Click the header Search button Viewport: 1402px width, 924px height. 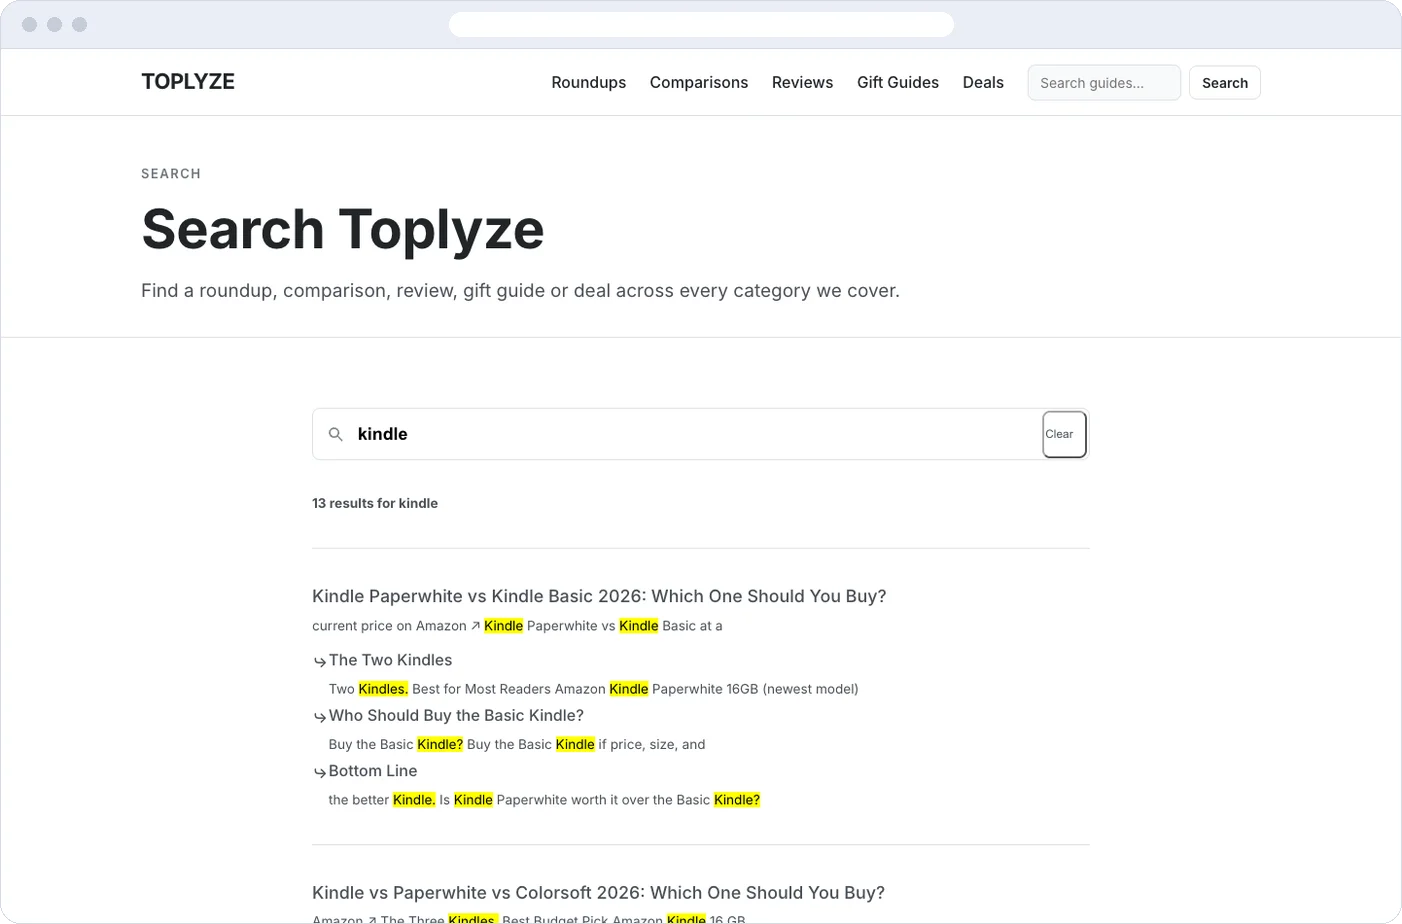(x=1225, y=83)
